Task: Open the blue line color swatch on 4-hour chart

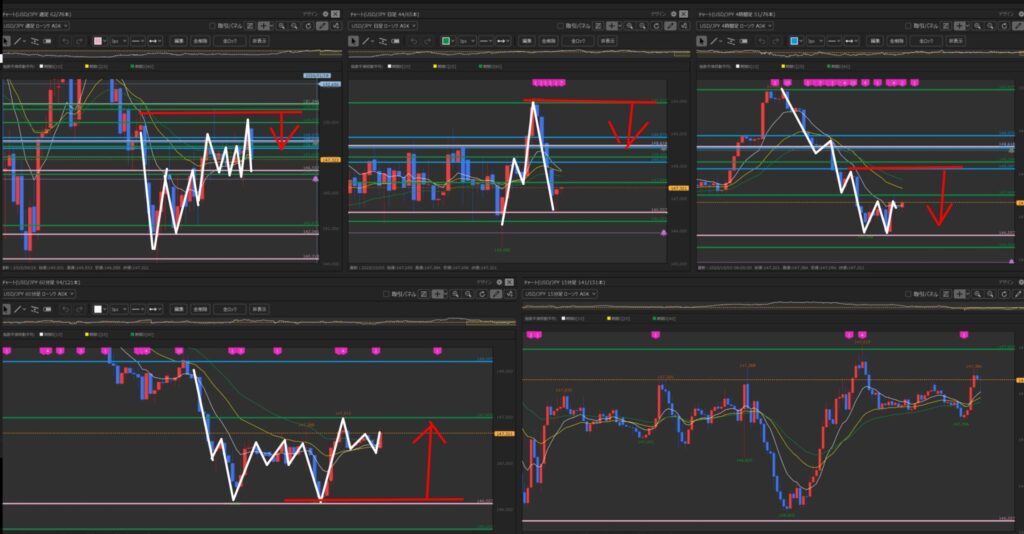Action: coord(793,41)
